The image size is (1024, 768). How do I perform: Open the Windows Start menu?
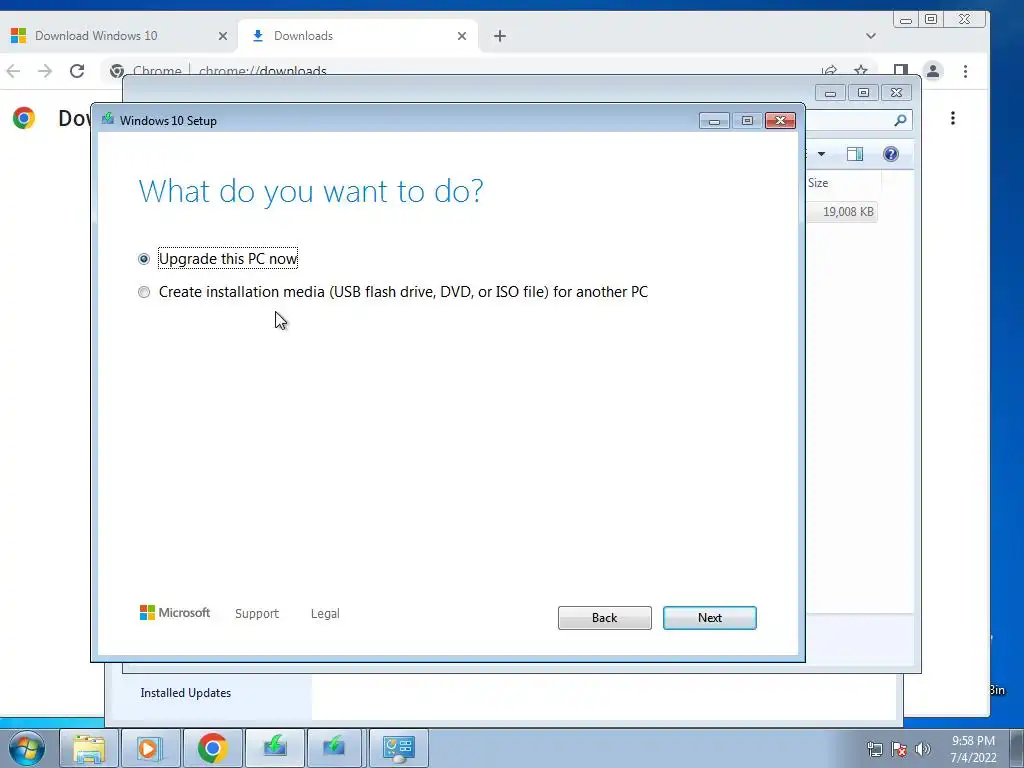click(27, 748)
